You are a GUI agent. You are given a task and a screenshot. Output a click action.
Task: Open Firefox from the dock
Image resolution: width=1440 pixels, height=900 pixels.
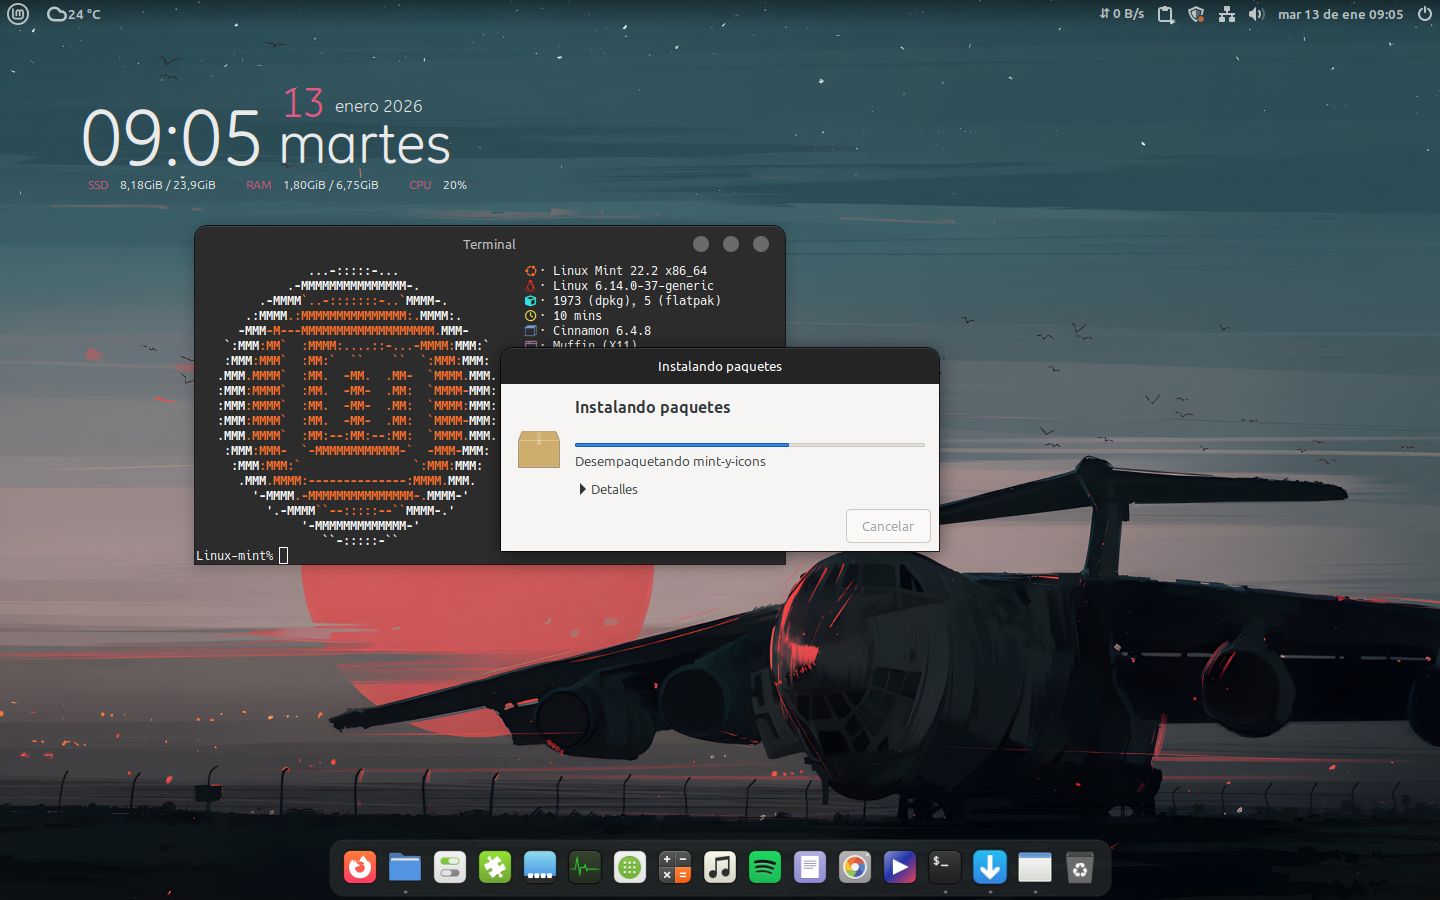(360, 867)
